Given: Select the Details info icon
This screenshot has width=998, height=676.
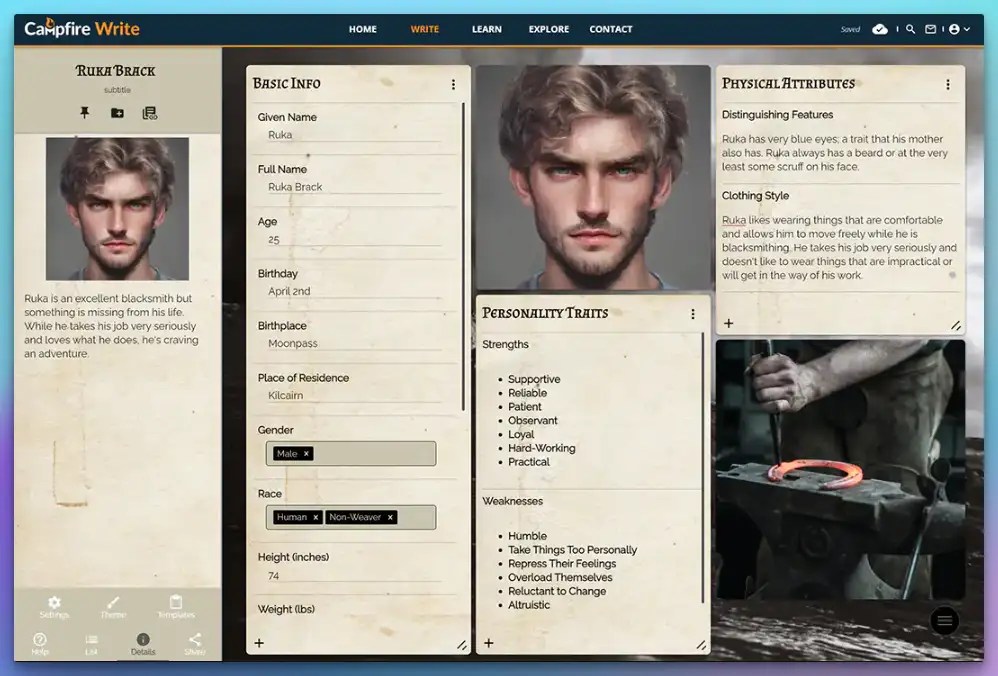Looking at the screenshot, I should 143,644.
